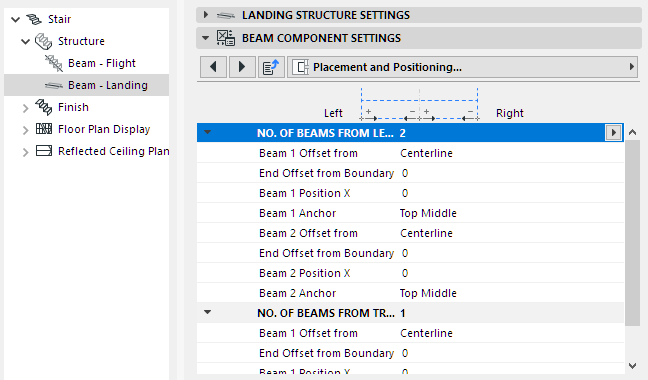Click the Beam - Landing icon

(54, 86)
